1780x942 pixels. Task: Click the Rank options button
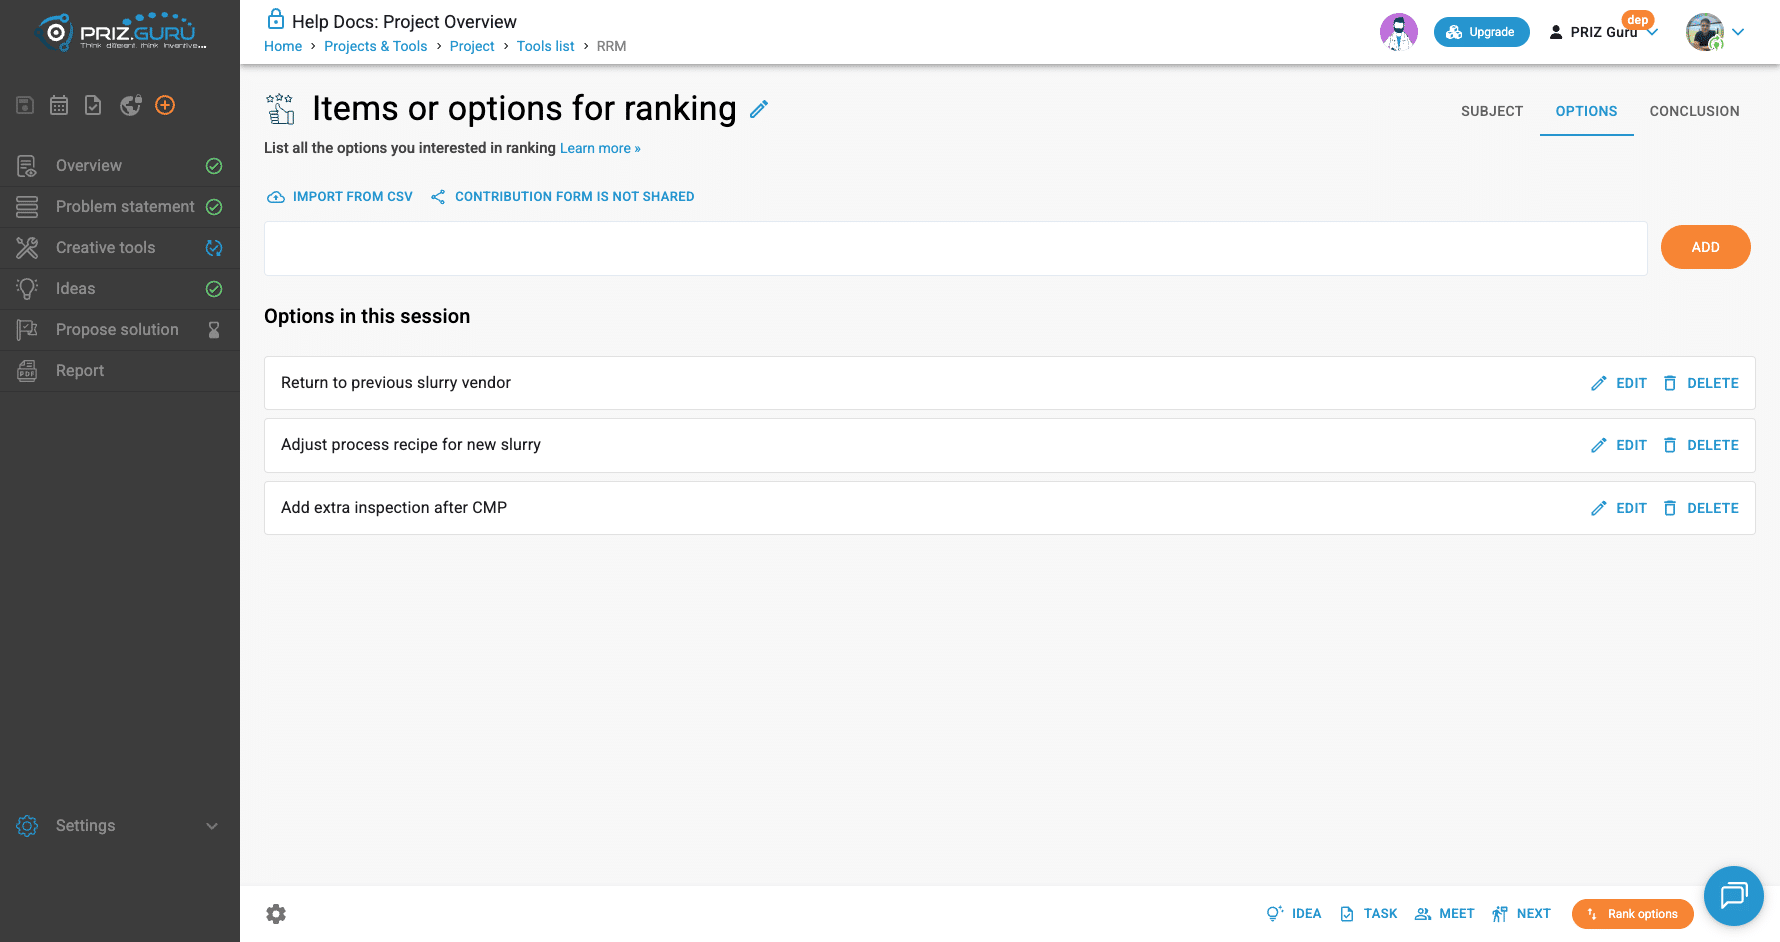[1632, 914]
